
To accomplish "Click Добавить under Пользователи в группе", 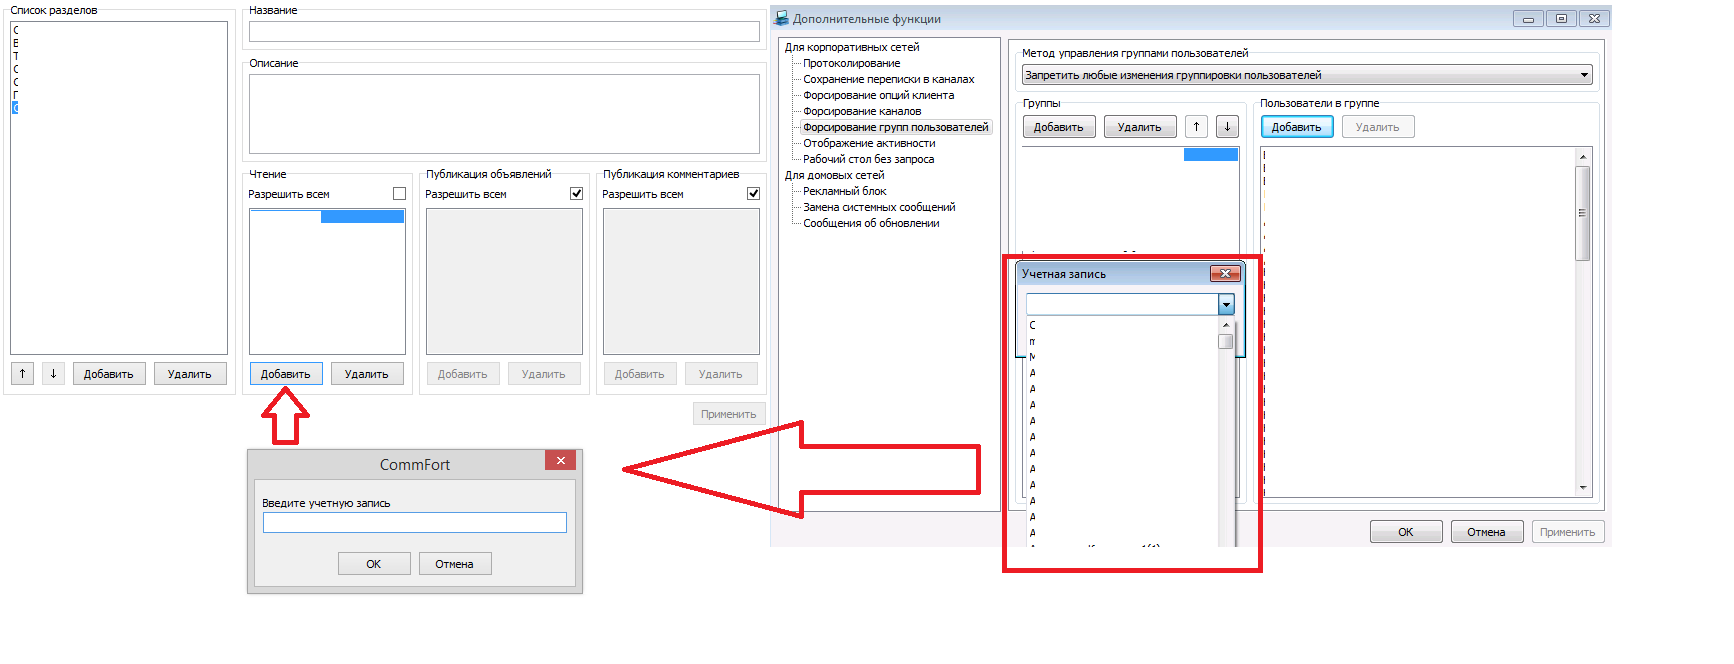I will point(1296,127).
